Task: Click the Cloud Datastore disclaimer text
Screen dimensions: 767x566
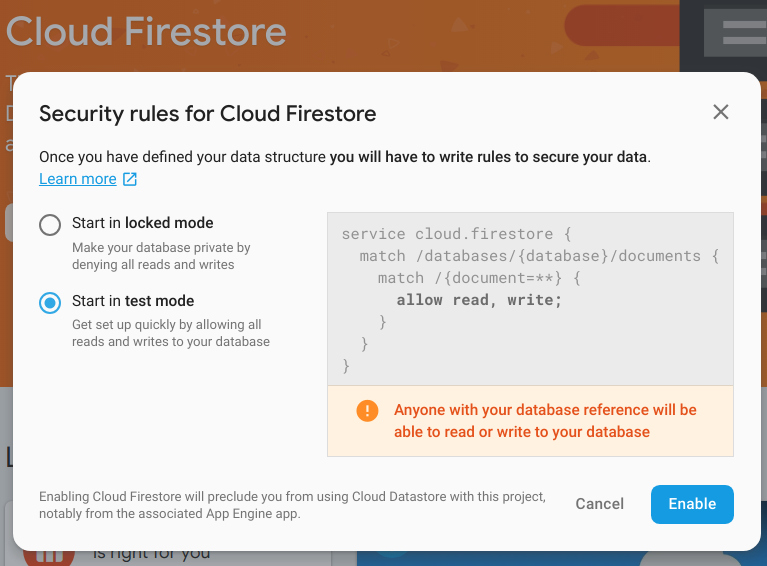Action: [x=292, y=505]
